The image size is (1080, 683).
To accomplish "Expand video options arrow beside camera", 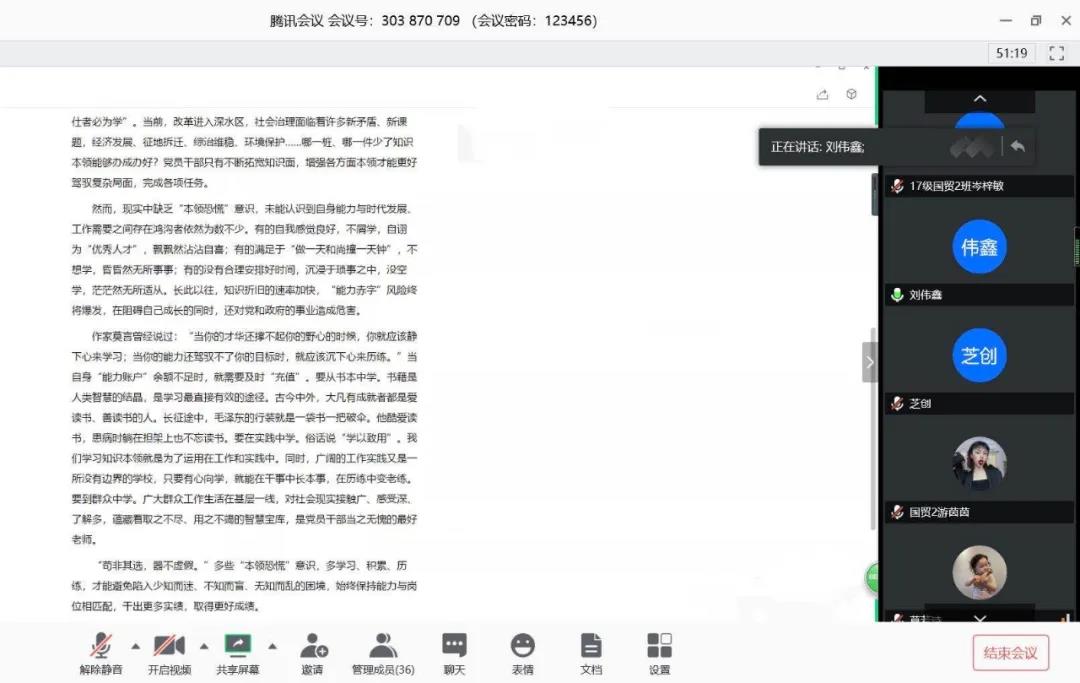I will point(204,645).
